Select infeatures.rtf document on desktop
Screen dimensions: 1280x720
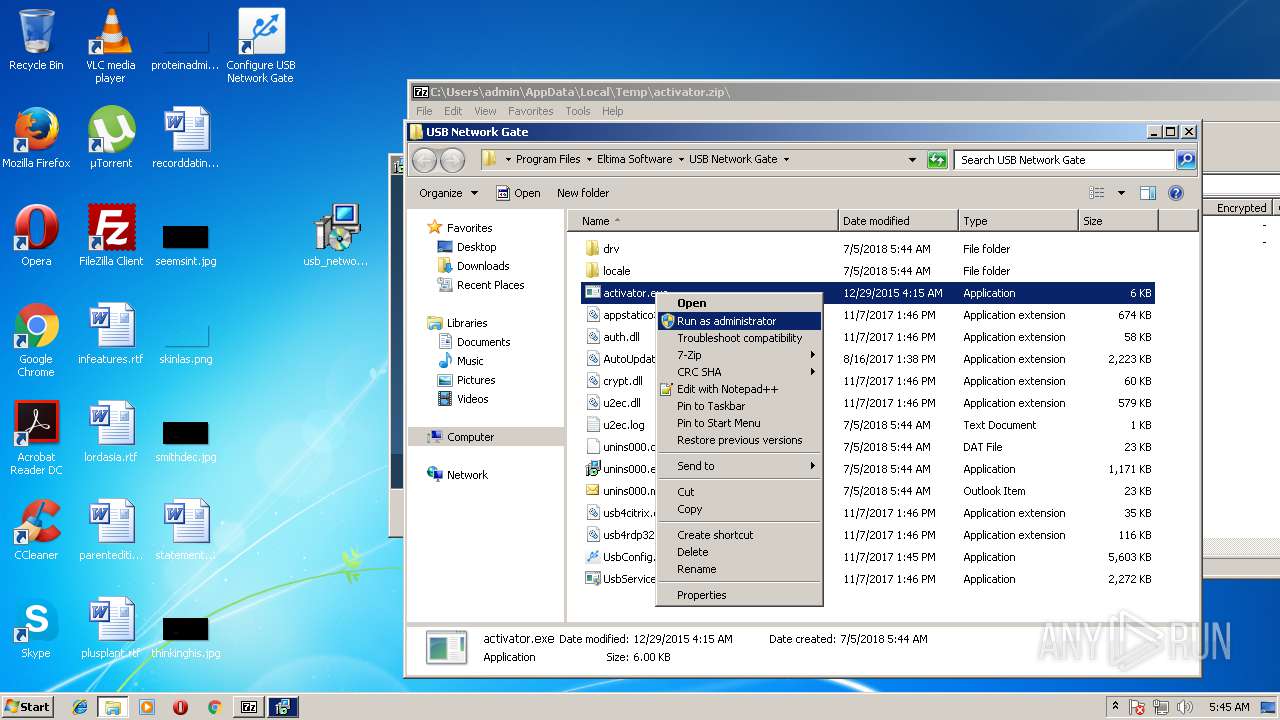click(110, 334)
